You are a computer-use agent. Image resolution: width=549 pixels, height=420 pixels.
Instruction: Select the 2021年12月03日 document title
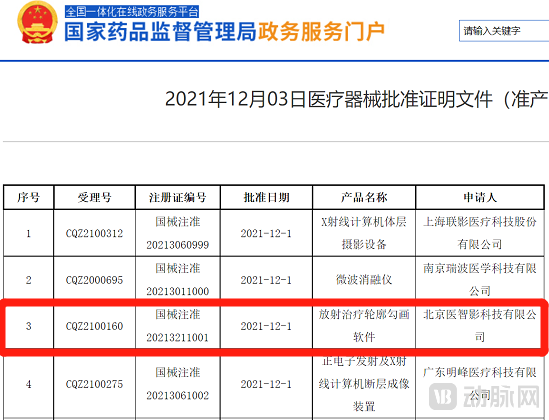coord(356,99)
